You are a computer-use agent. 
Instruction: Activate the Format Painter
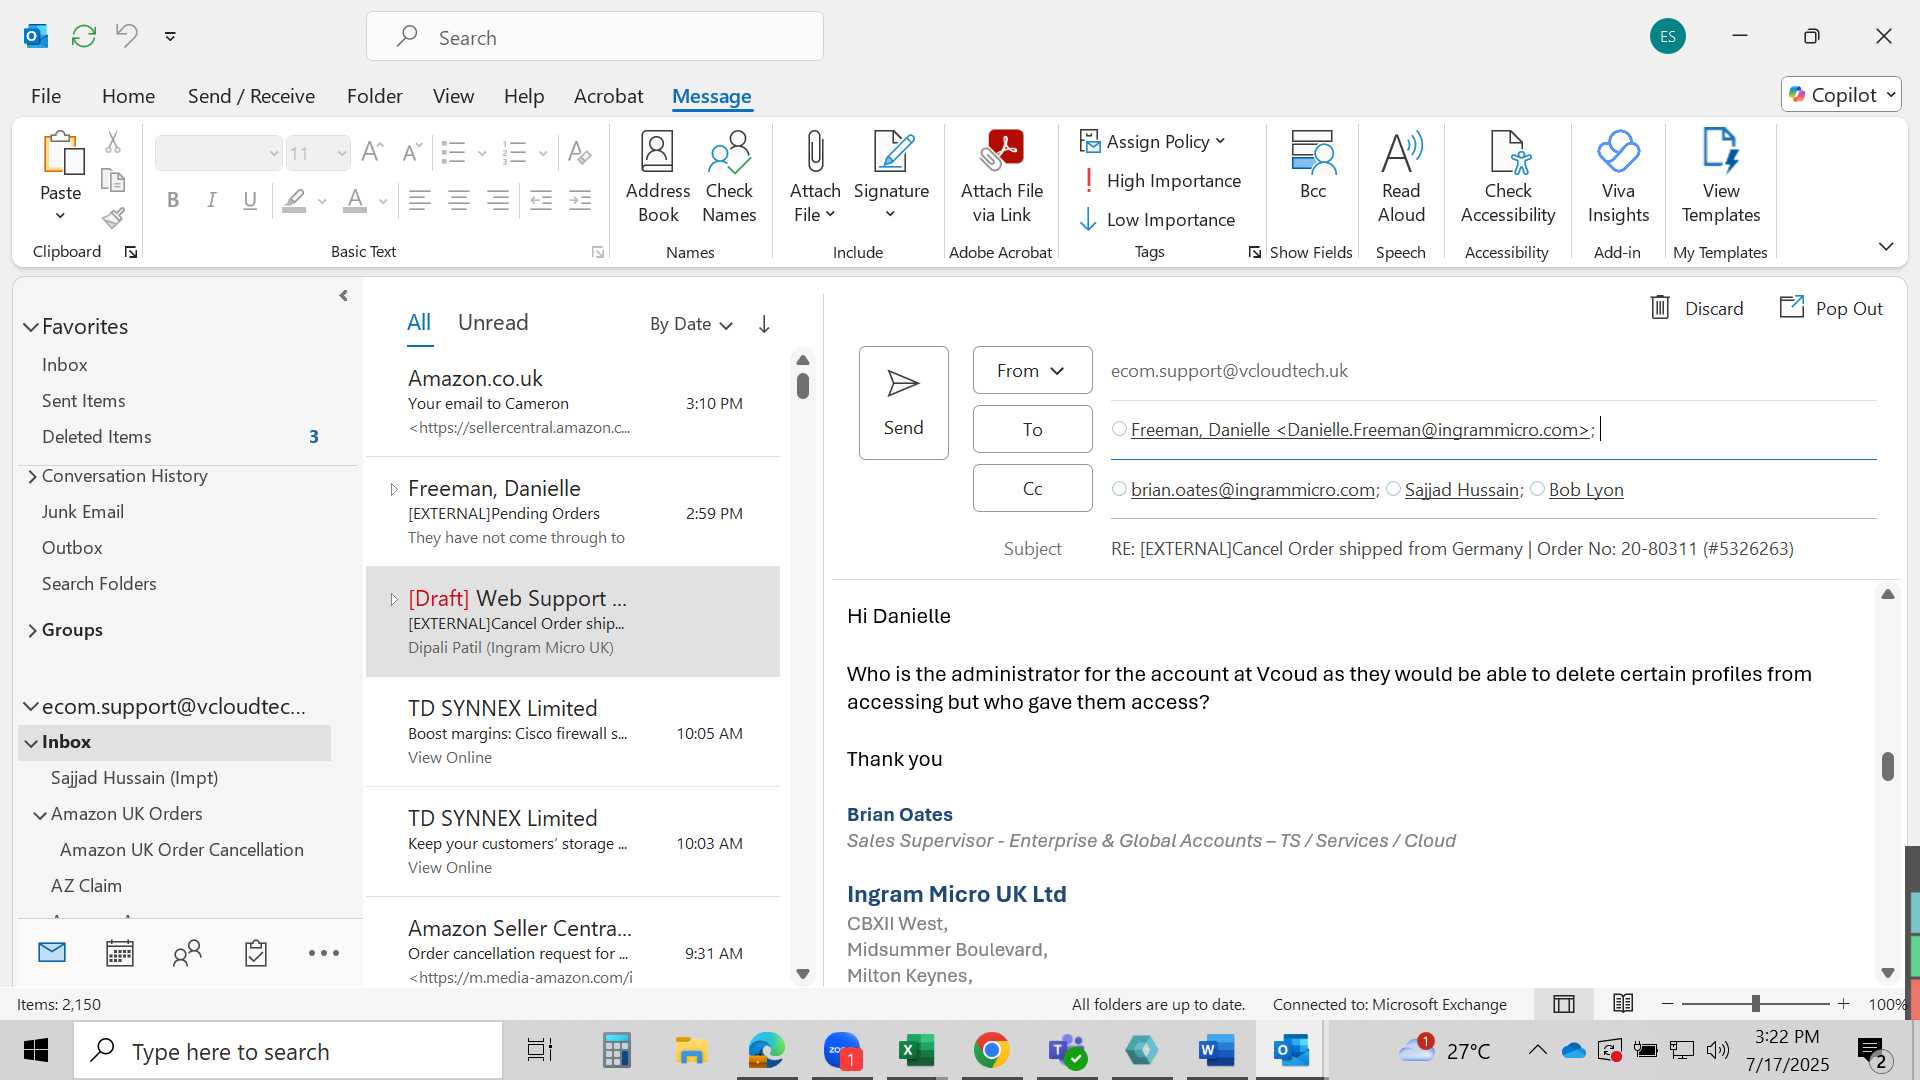coord(113,218)
